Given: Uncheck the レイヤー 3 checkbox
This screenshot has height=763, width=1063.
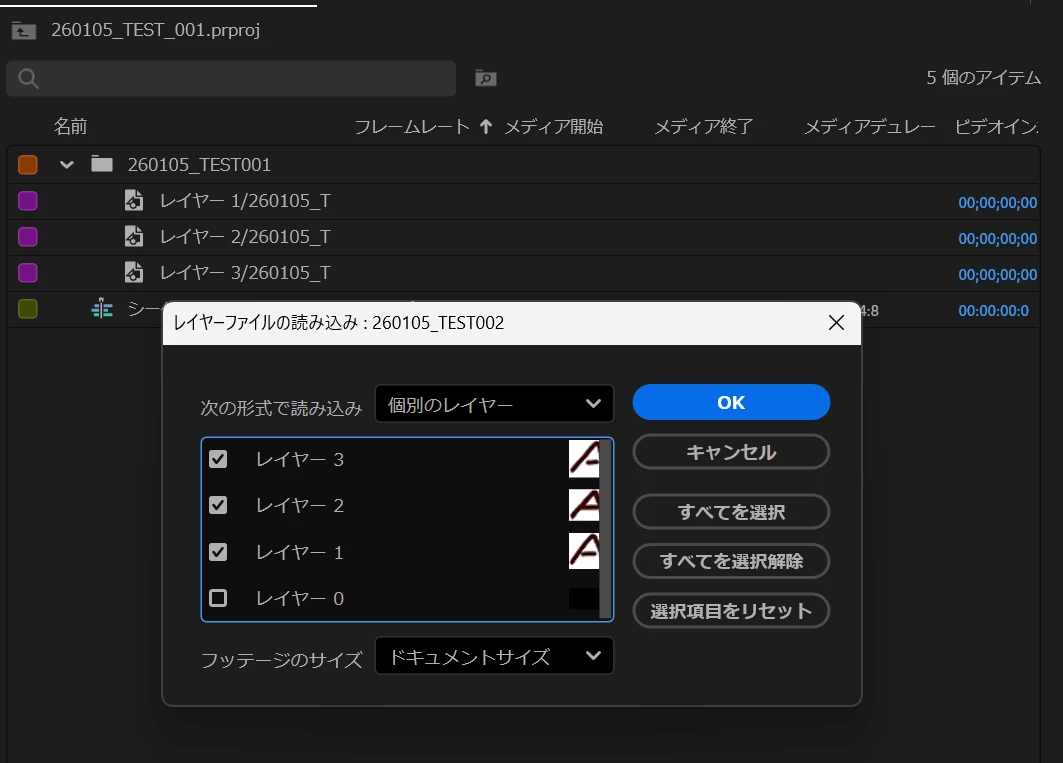Looking at the screenshot, I should (218, 459).
